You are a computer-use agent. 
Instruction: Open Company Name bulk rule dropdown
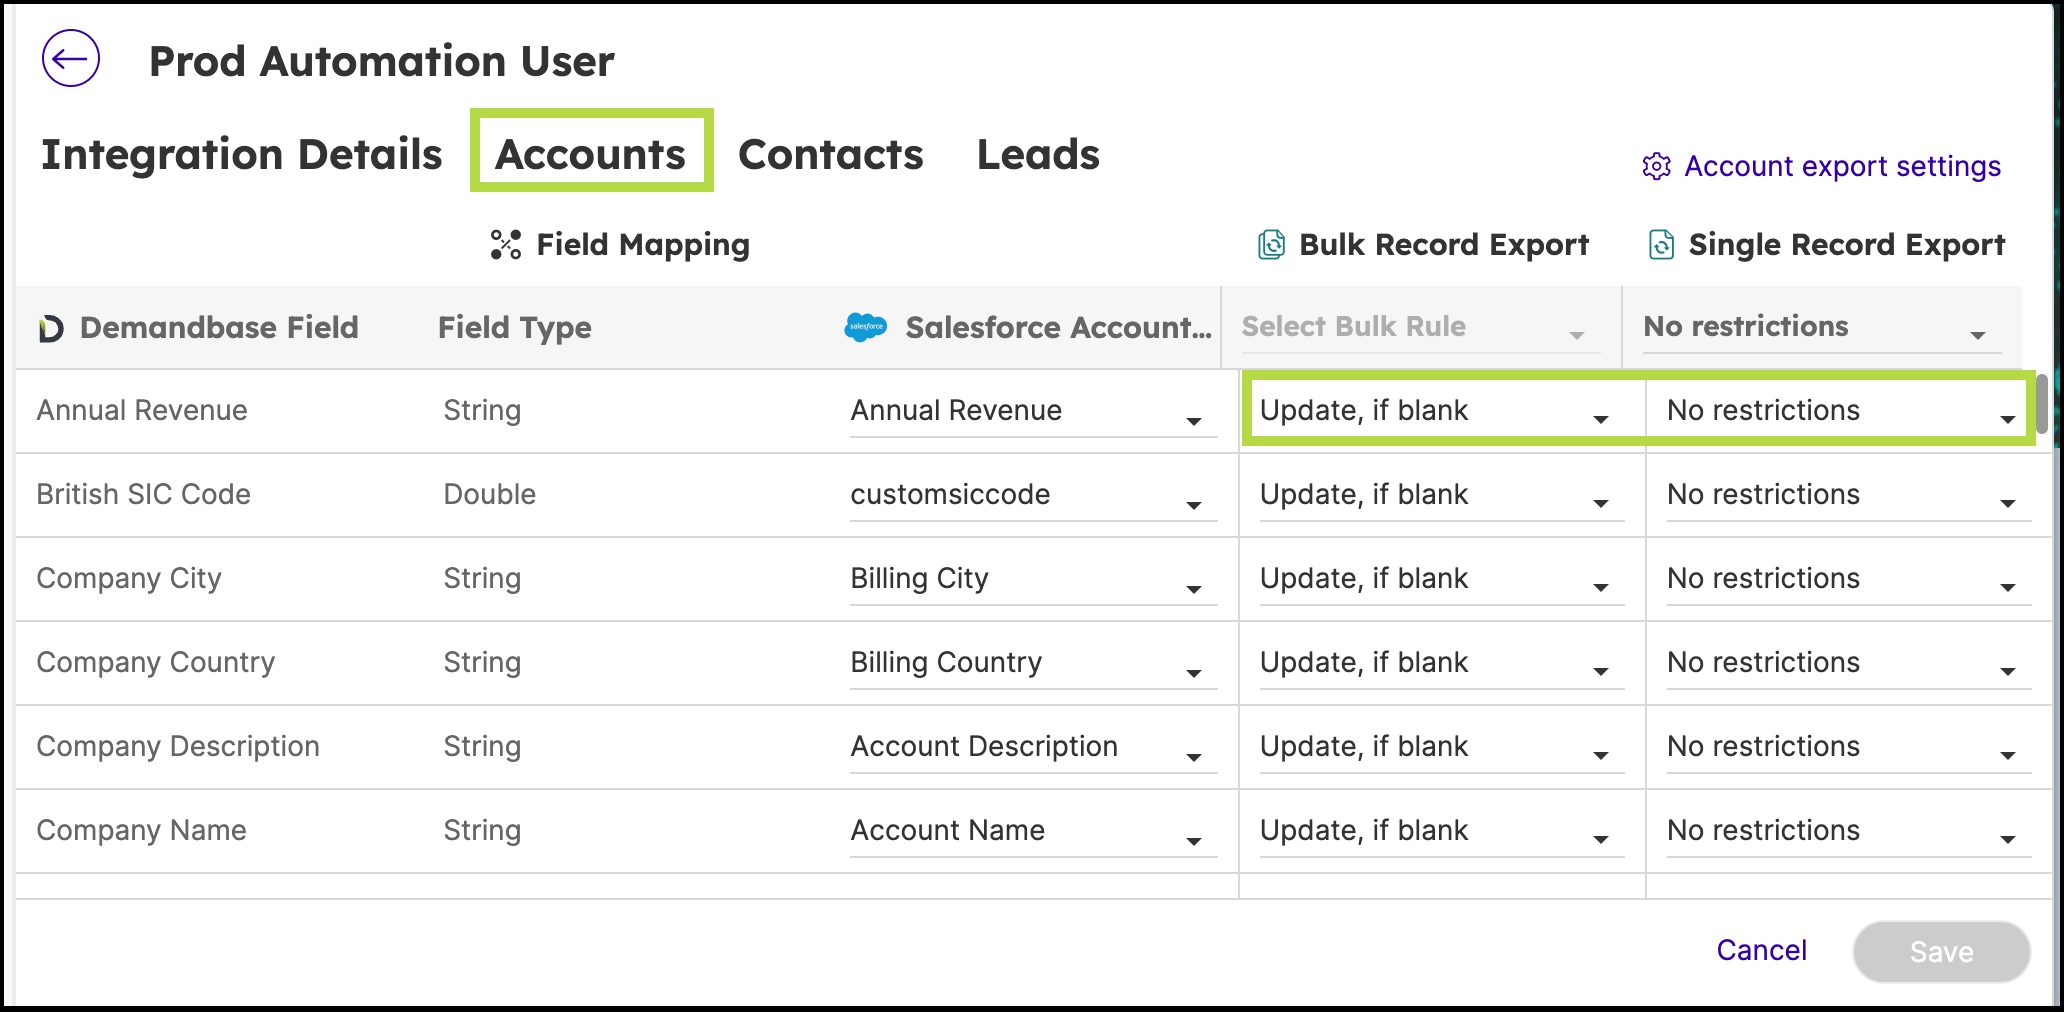(x=1441, y=831)
